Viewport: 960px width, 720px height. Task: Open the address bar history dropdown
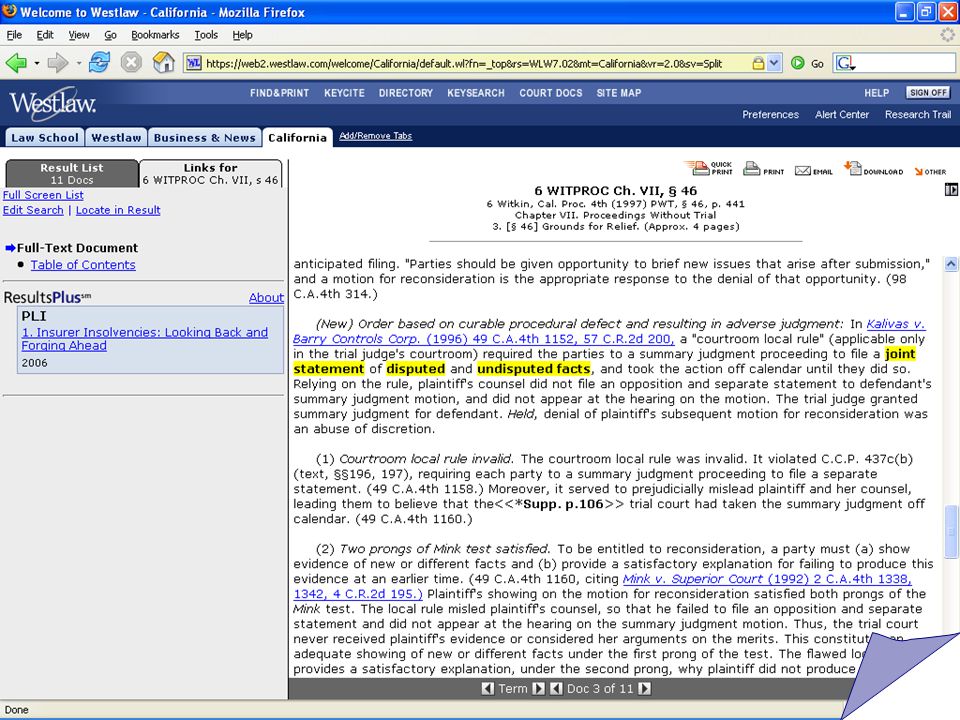click(774, 63)
